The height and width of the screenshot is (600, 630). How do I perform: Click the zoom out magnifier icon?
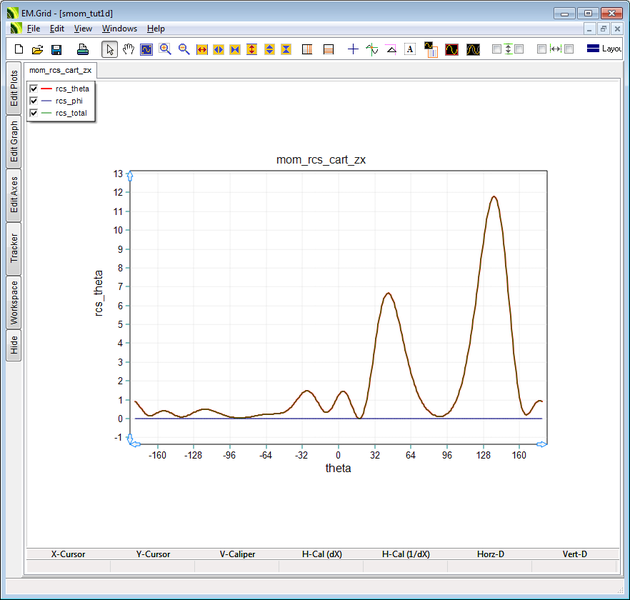184,49
